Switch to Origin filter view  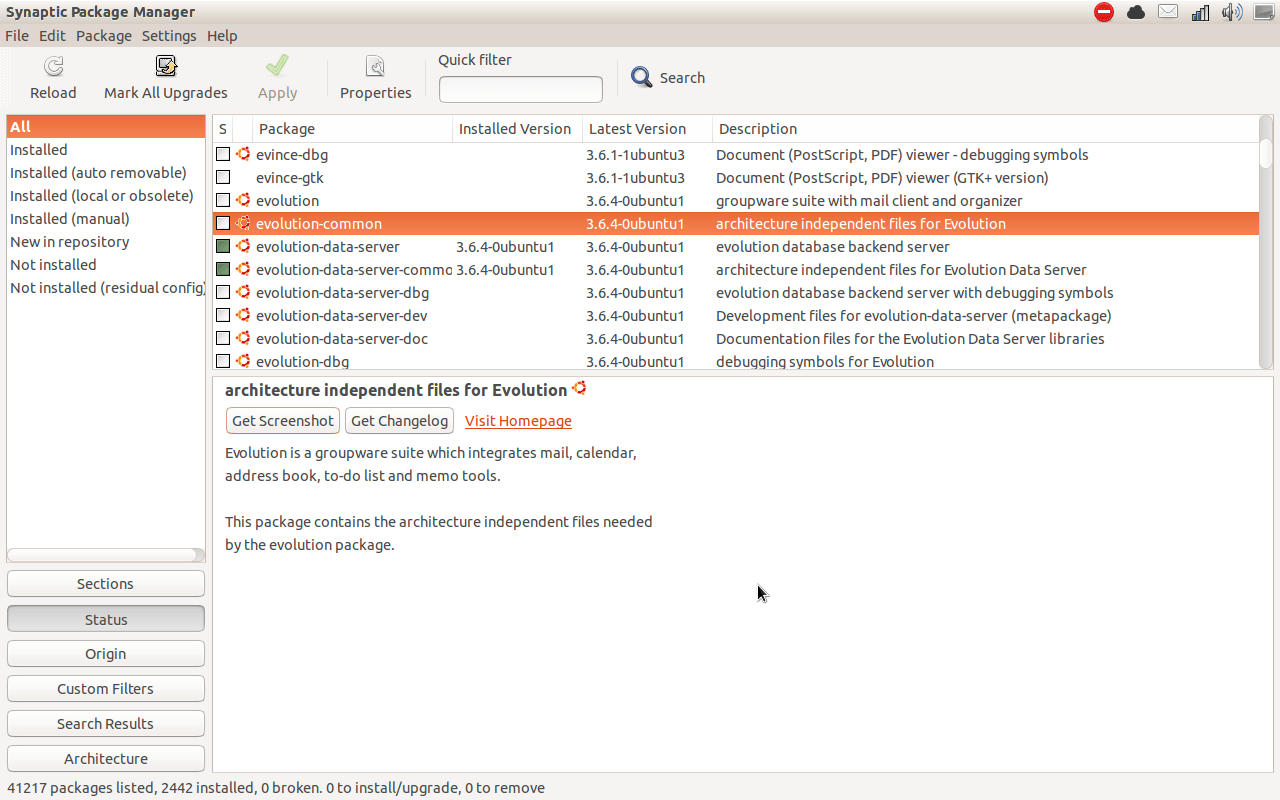coord(106,654)
